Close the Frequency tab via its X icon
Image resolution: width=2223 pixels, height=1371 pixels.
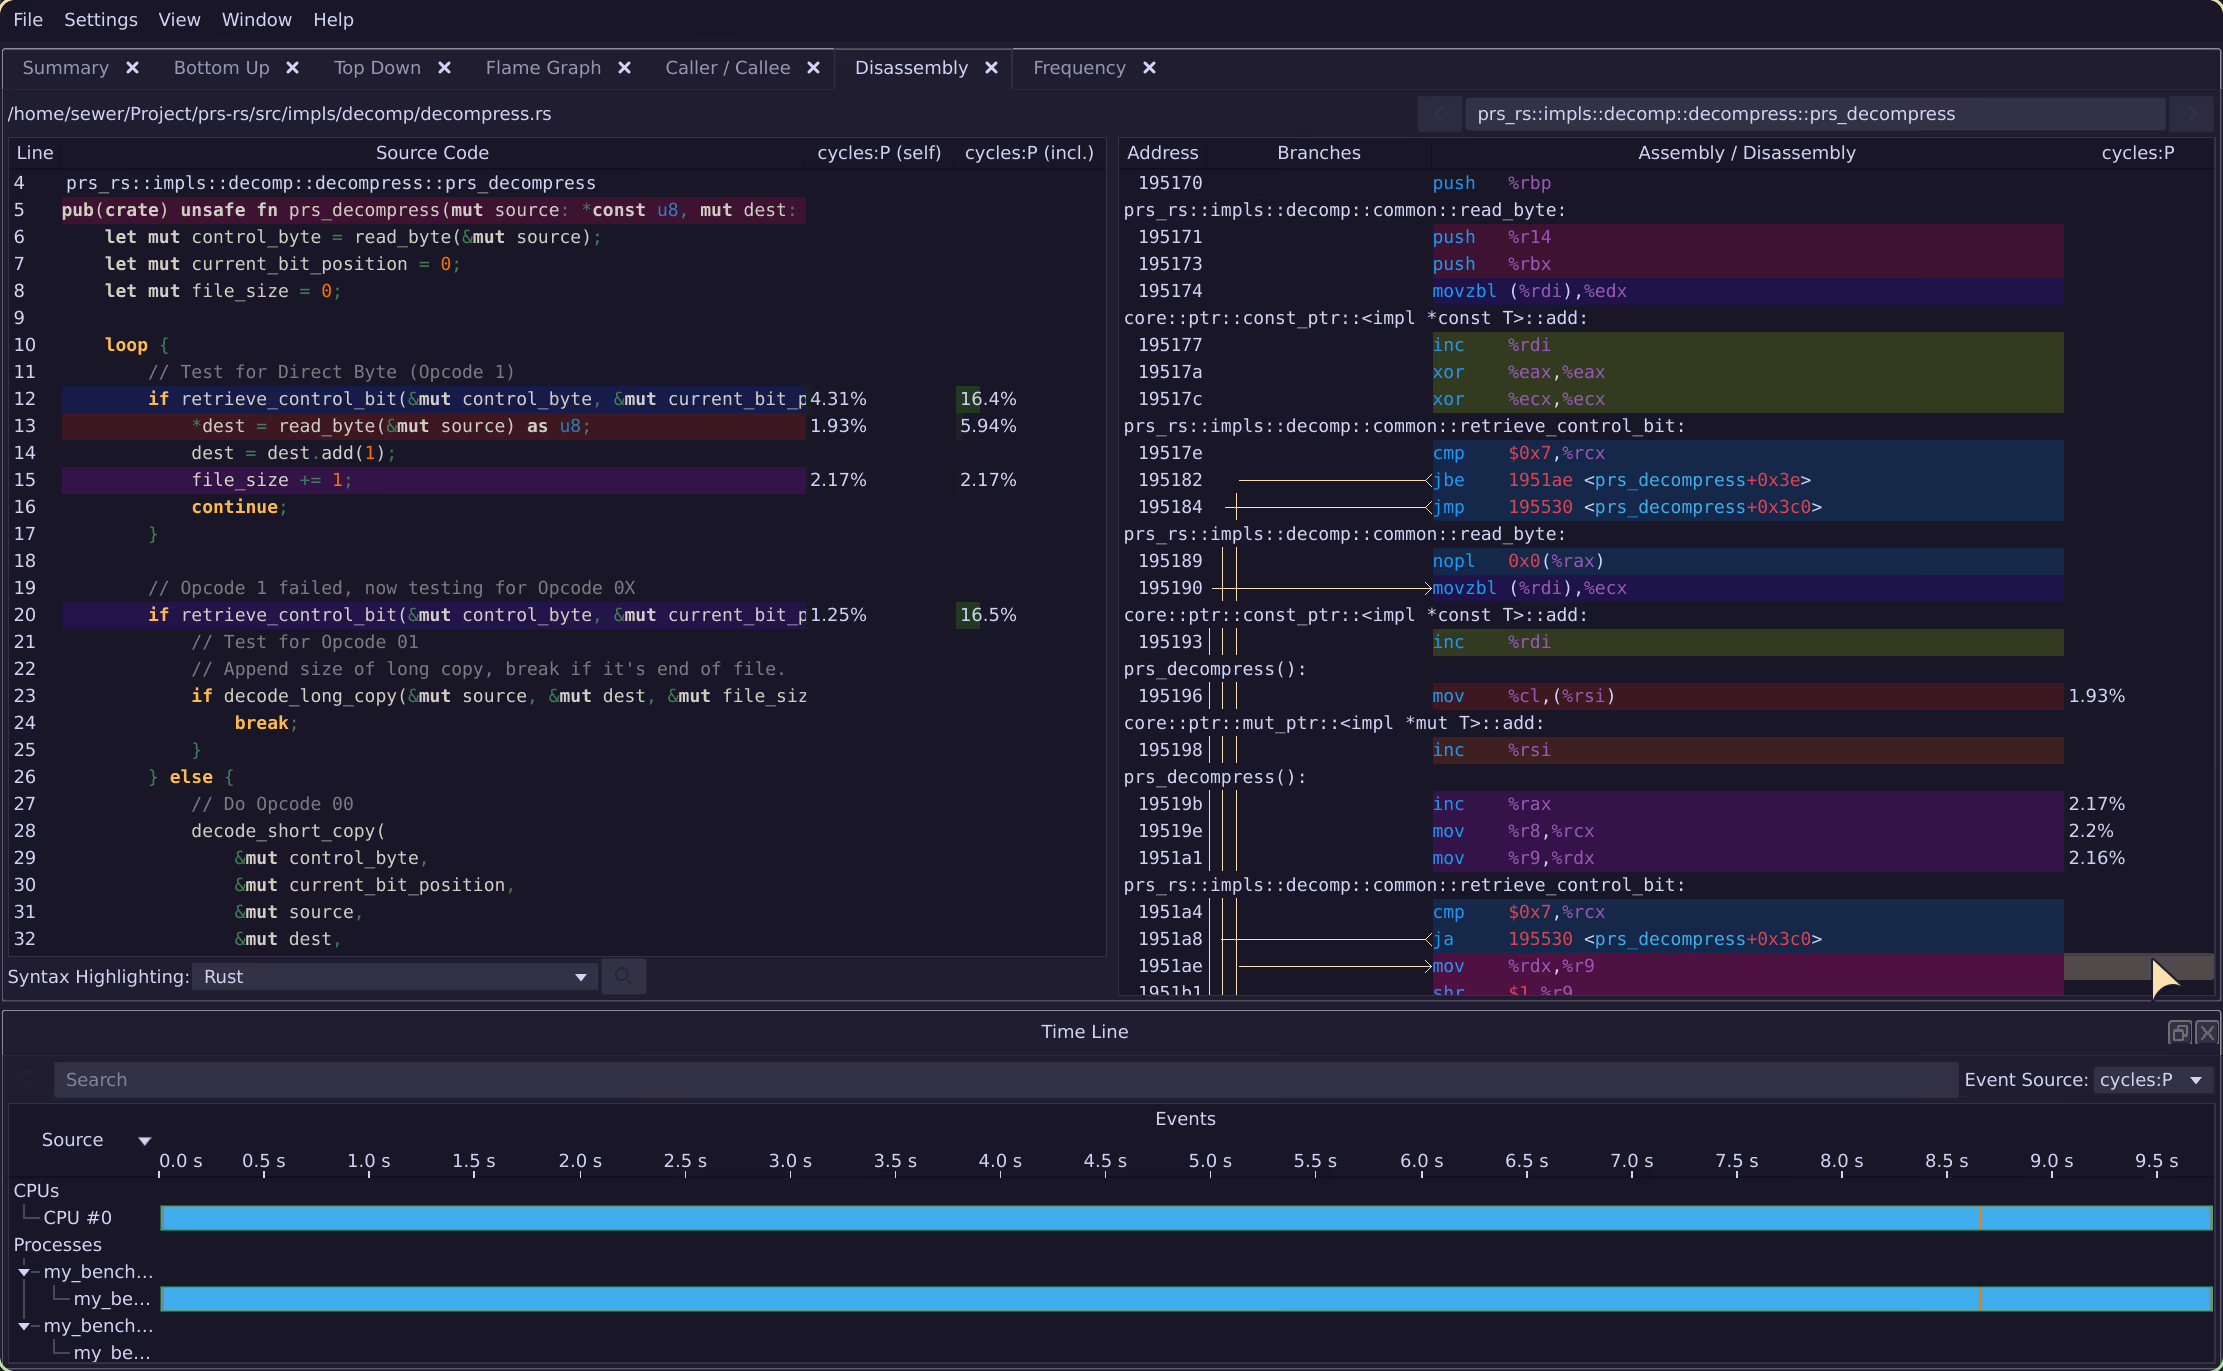tap(1149, 67)
